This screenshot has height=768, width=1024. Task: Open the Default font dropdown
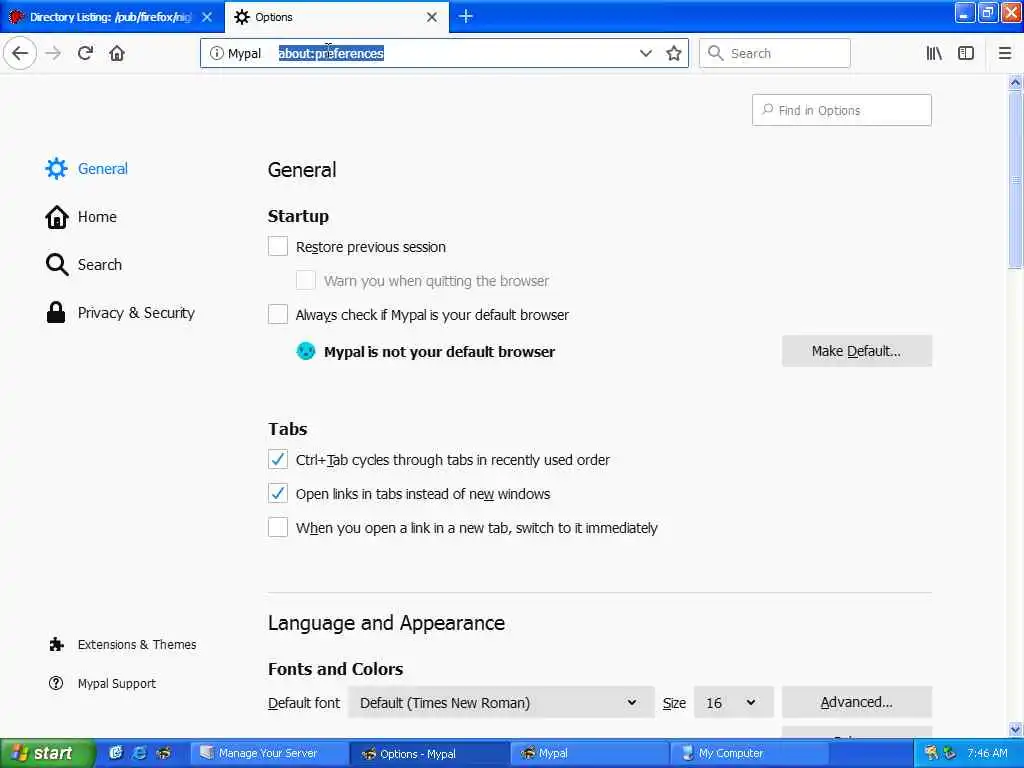coord(501,703)
